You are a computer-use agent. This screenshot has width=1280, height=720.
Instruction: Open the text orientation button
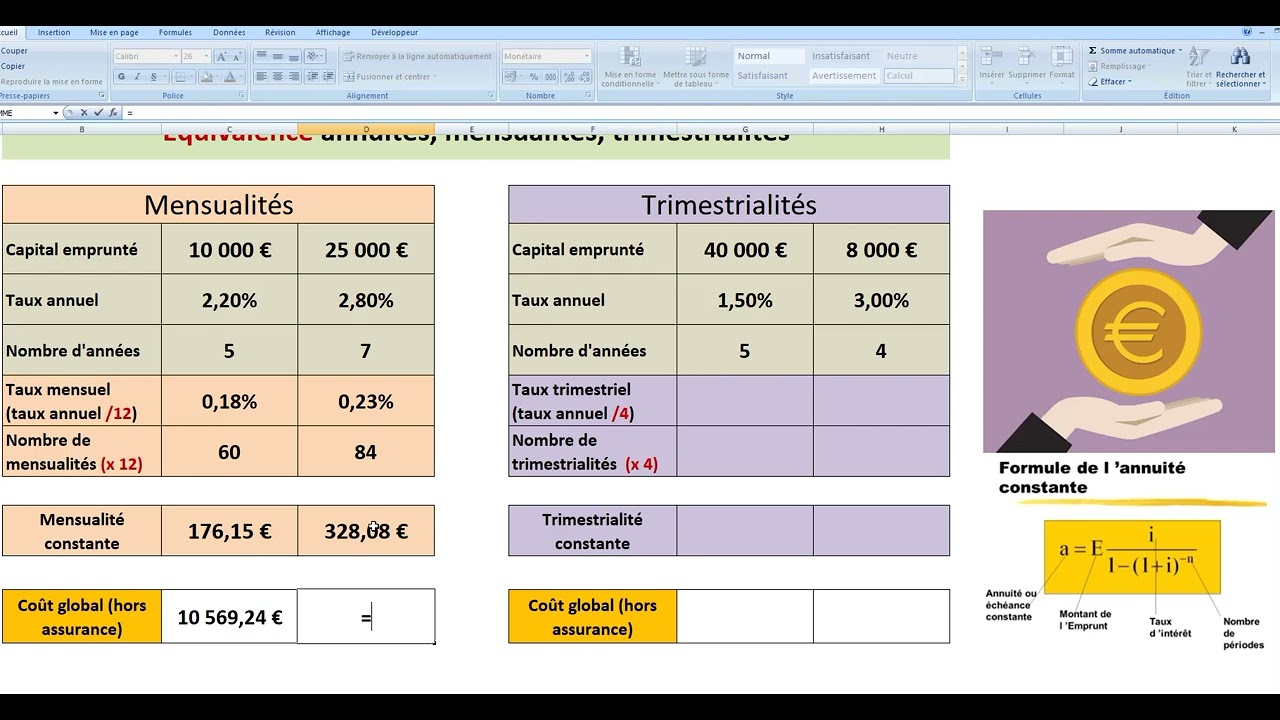tap(314, 56)
